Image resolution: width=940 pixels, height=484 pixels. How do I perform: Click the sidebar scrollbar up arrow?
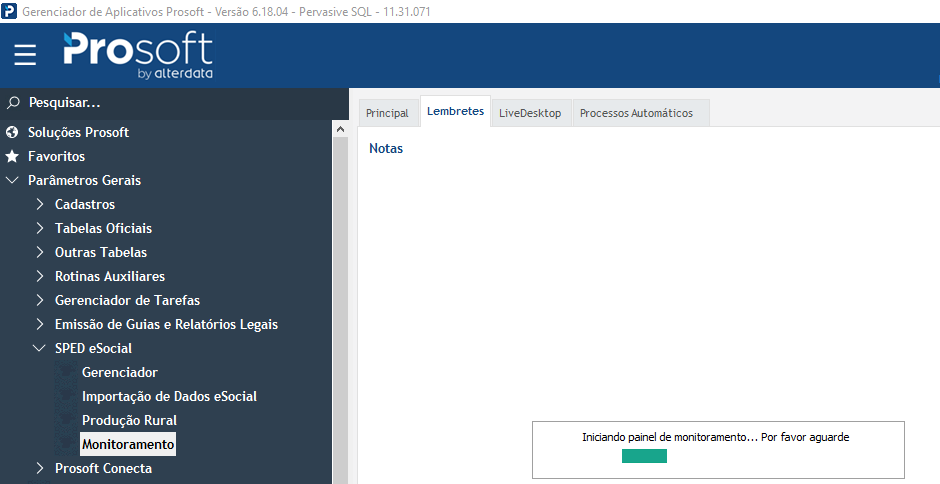(x=340, y=129)
